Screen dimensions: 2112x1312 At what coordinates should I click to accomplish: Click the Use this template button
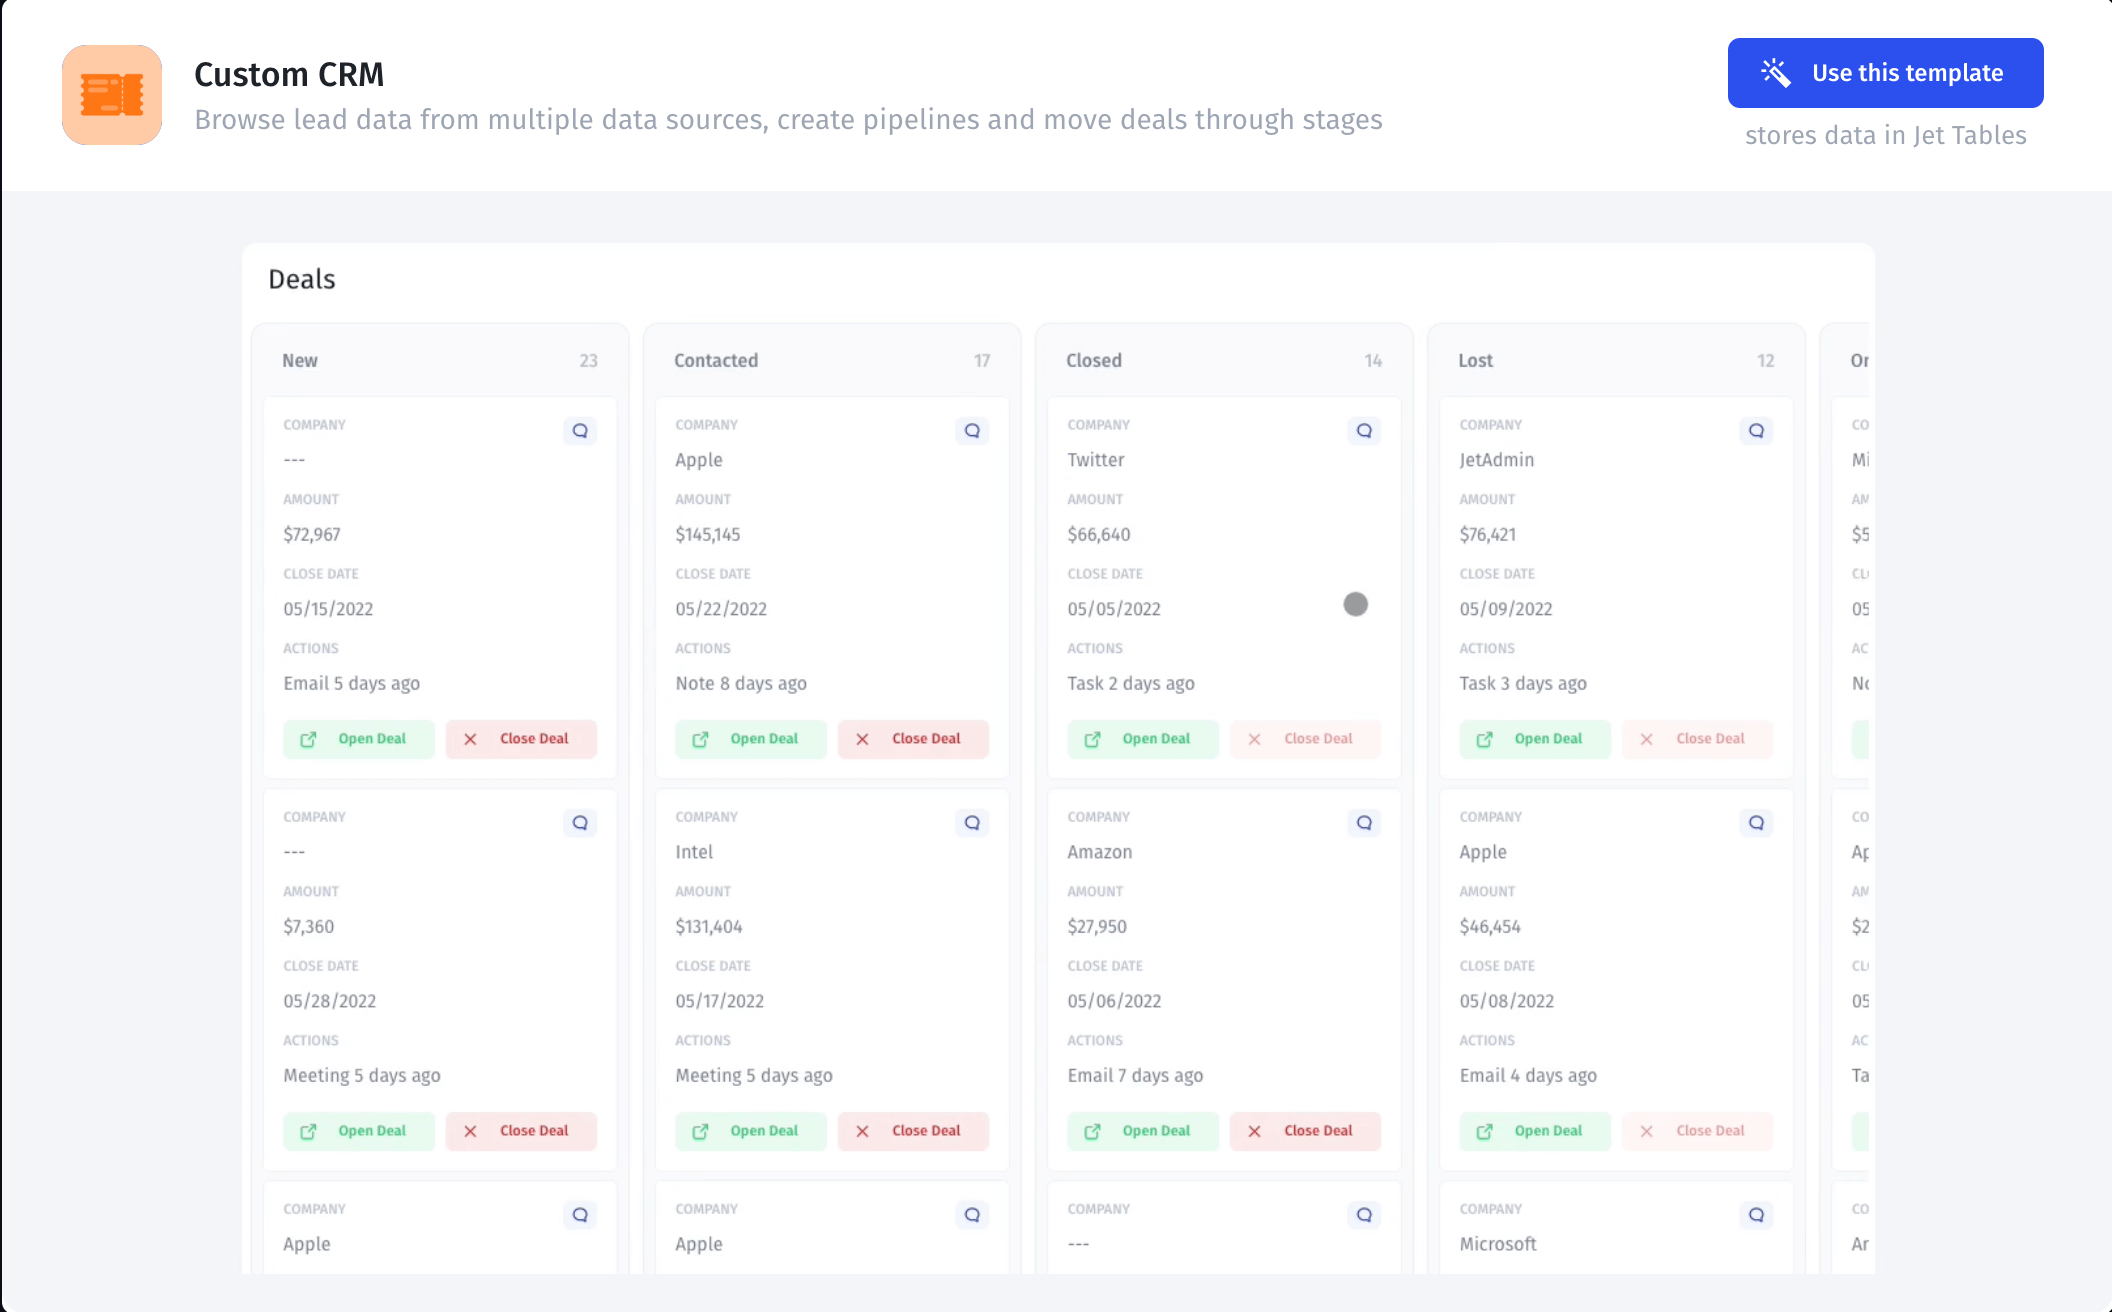point(1884,72)
